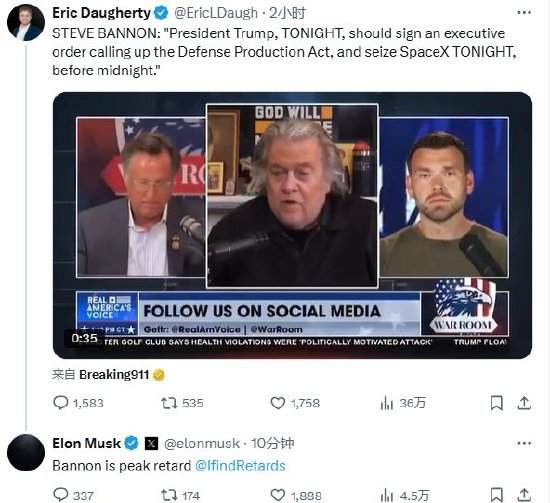Bookmark Elon Musk's reply
Image resolution: width=550 pixels, height=503 pixels.
496,495
